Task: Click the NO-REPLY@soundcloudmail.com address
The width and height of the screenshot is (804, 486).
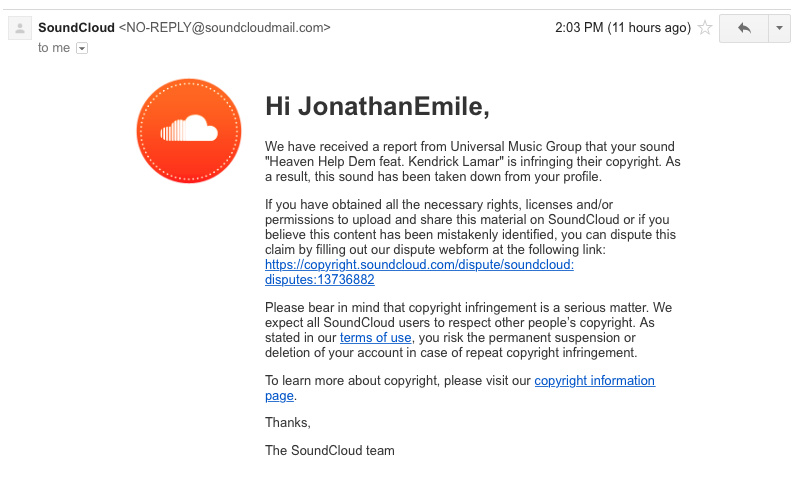Action: 225,28
